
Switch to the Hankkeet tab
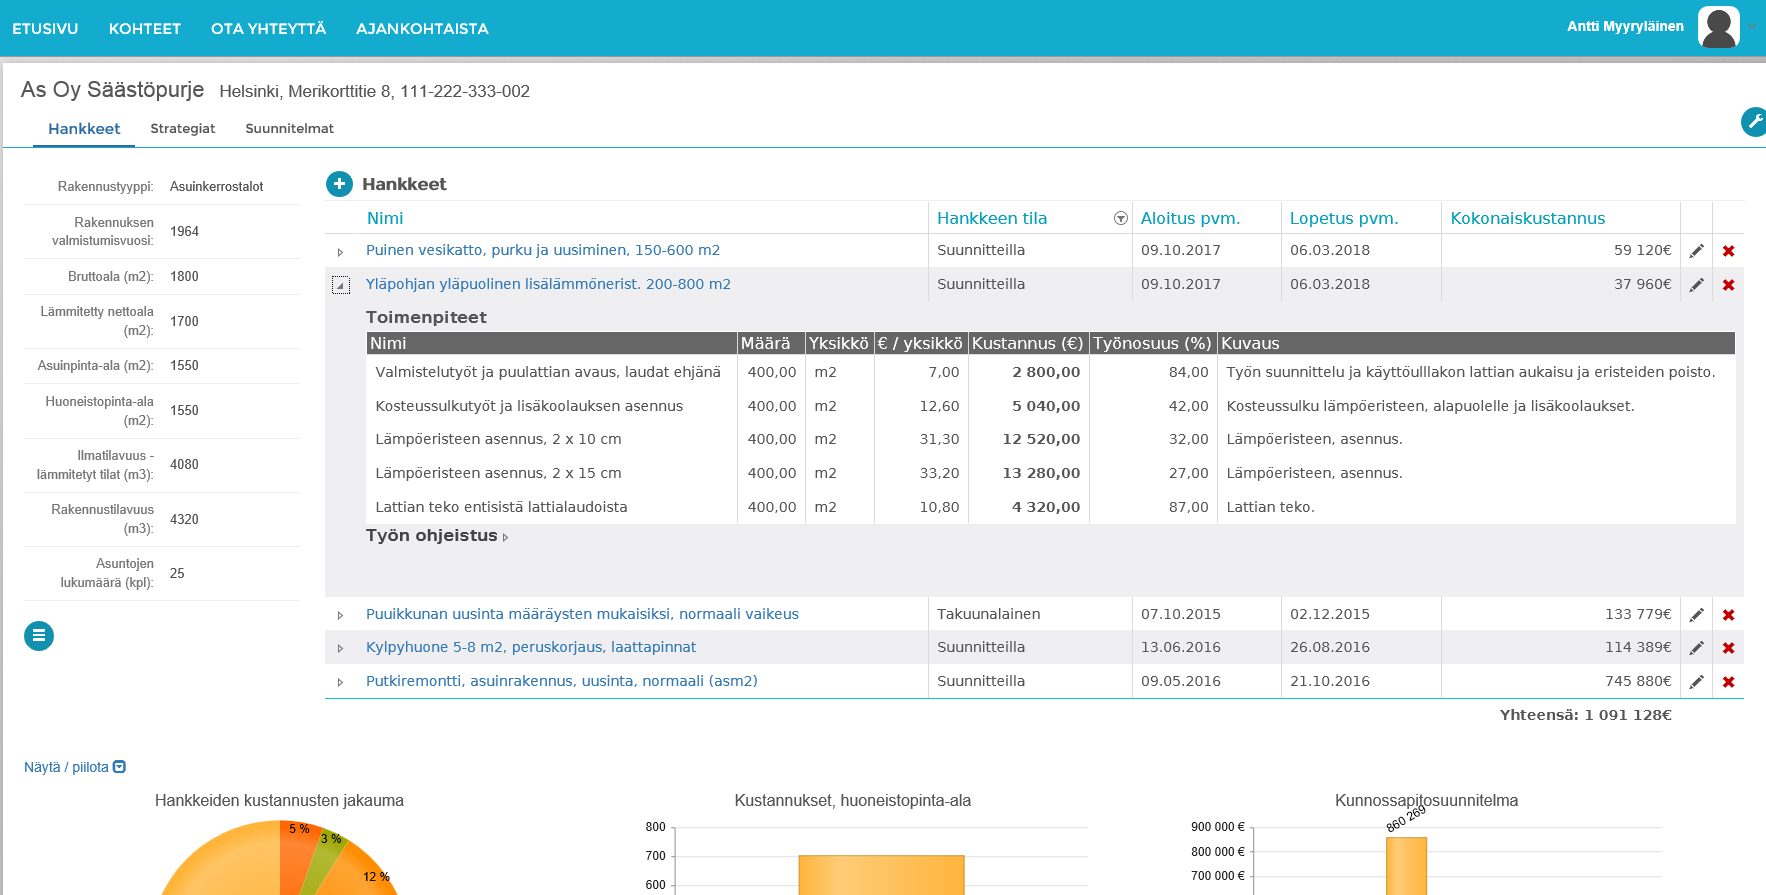pos(84,129)
